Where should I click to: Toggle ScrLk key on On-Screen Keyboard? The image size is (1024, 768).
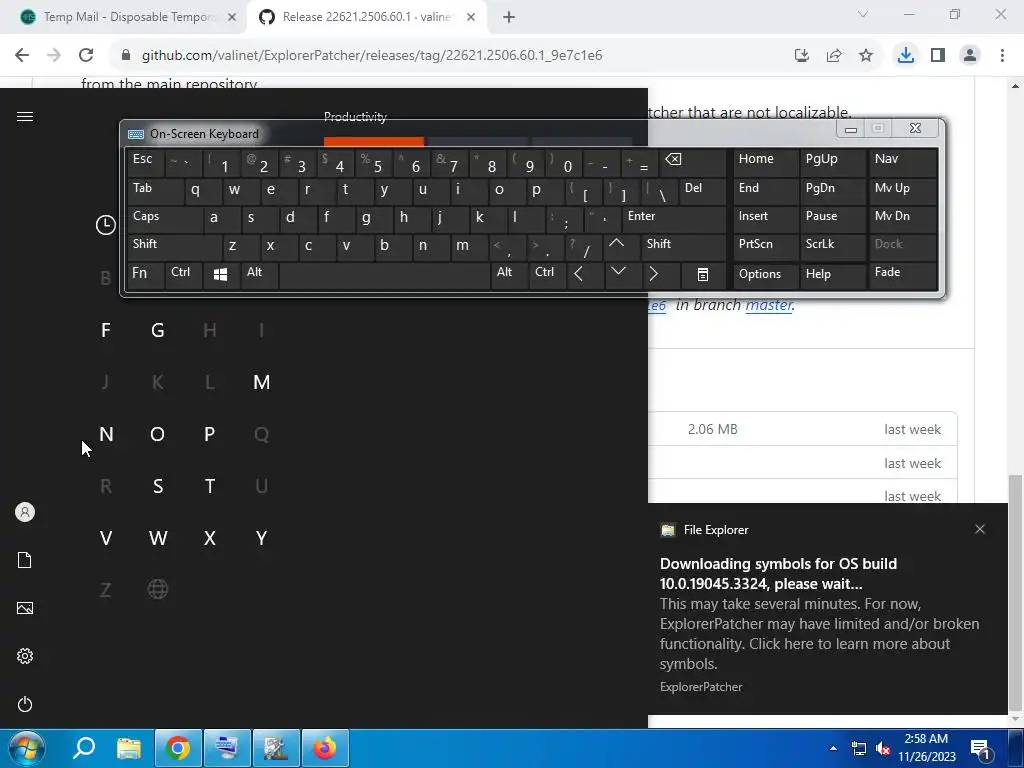[x=832, y=247]
